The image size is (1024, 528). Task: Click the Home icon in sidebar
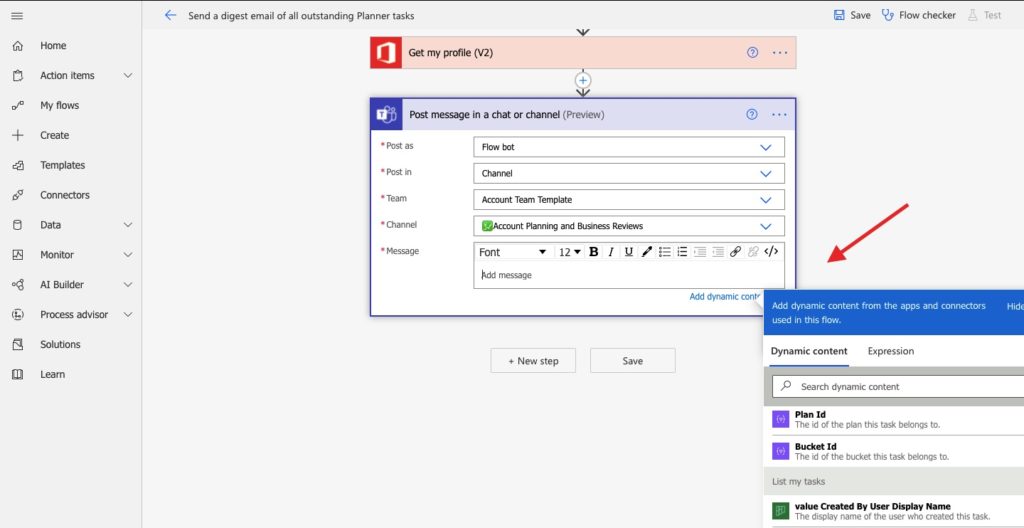point(18,46)
